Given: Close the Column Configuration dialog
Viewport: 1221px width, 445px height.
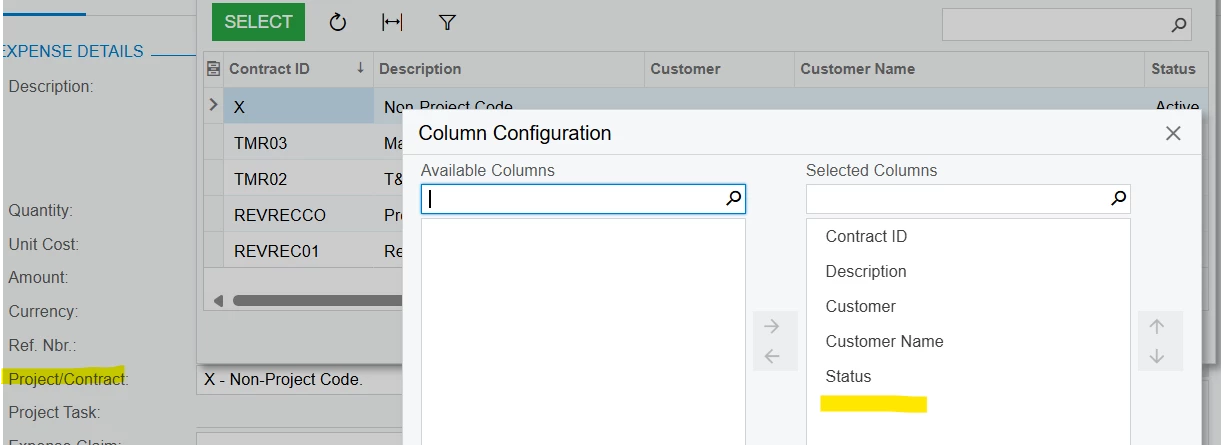Looking at the screenshot, I should [x=1174, y=133].
